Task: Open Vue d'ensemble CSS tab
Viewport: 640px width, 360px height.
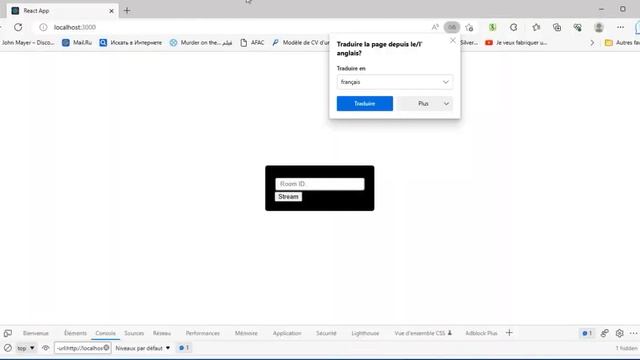Action: tap(423, 333)
